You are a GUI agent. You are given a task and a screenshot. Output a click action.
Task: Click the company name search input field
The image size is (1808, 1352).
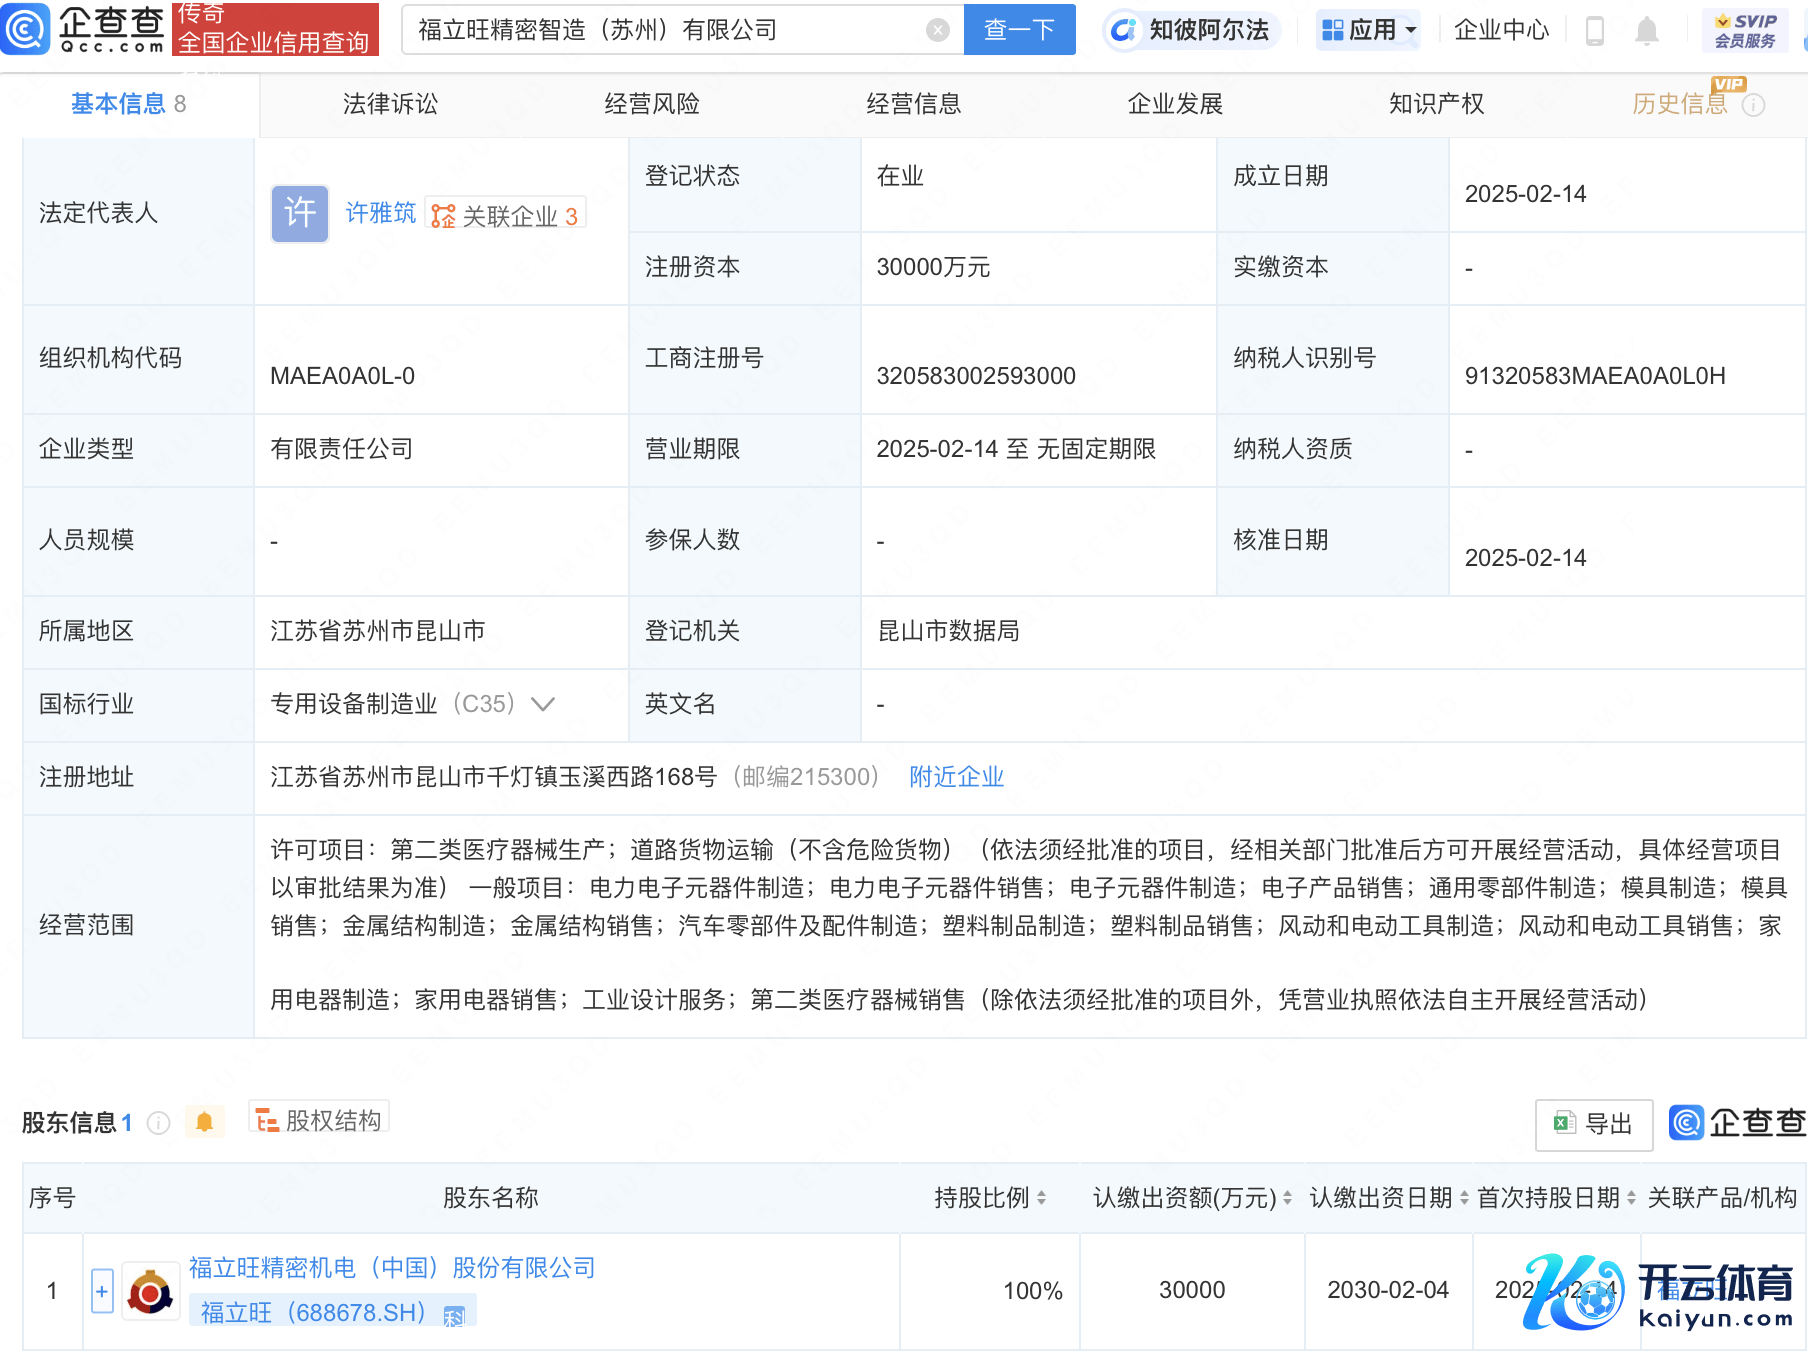pyautogui.click(x=665, y=30)
